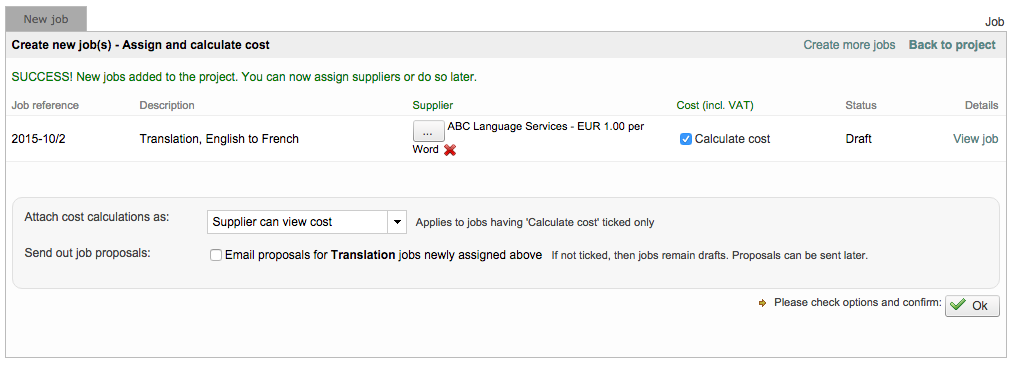Confirm options with the Ok button
Screen dimensions: 1014x365
pos(972,305)
